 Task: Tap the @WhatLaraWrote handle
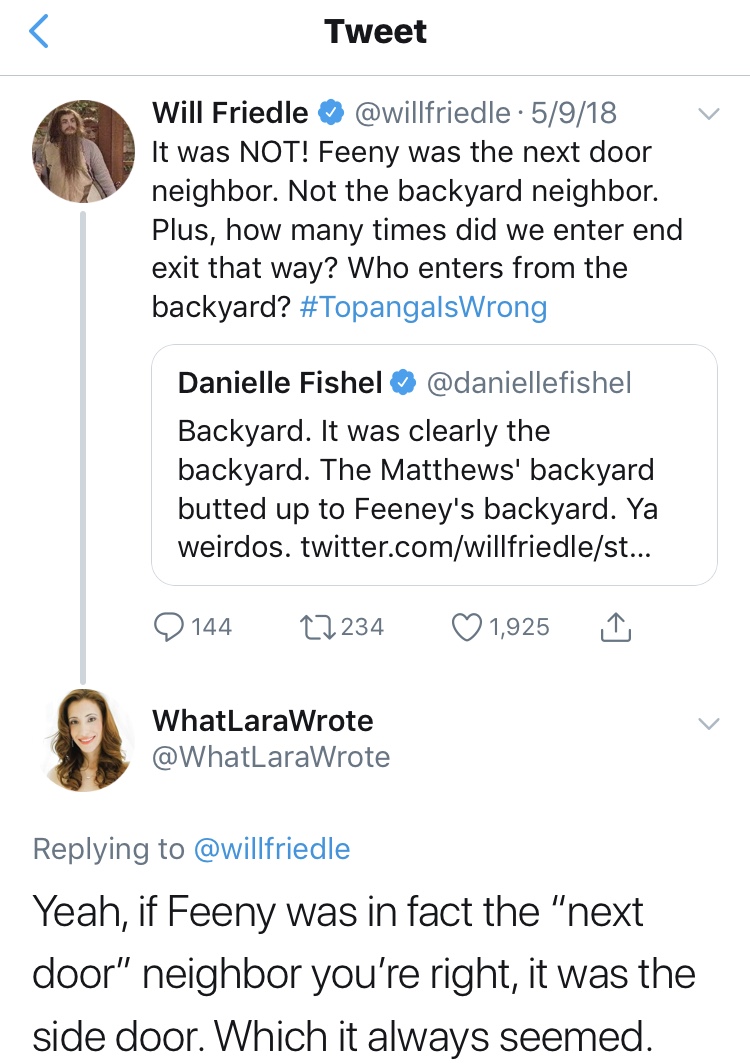pos(270,757)
